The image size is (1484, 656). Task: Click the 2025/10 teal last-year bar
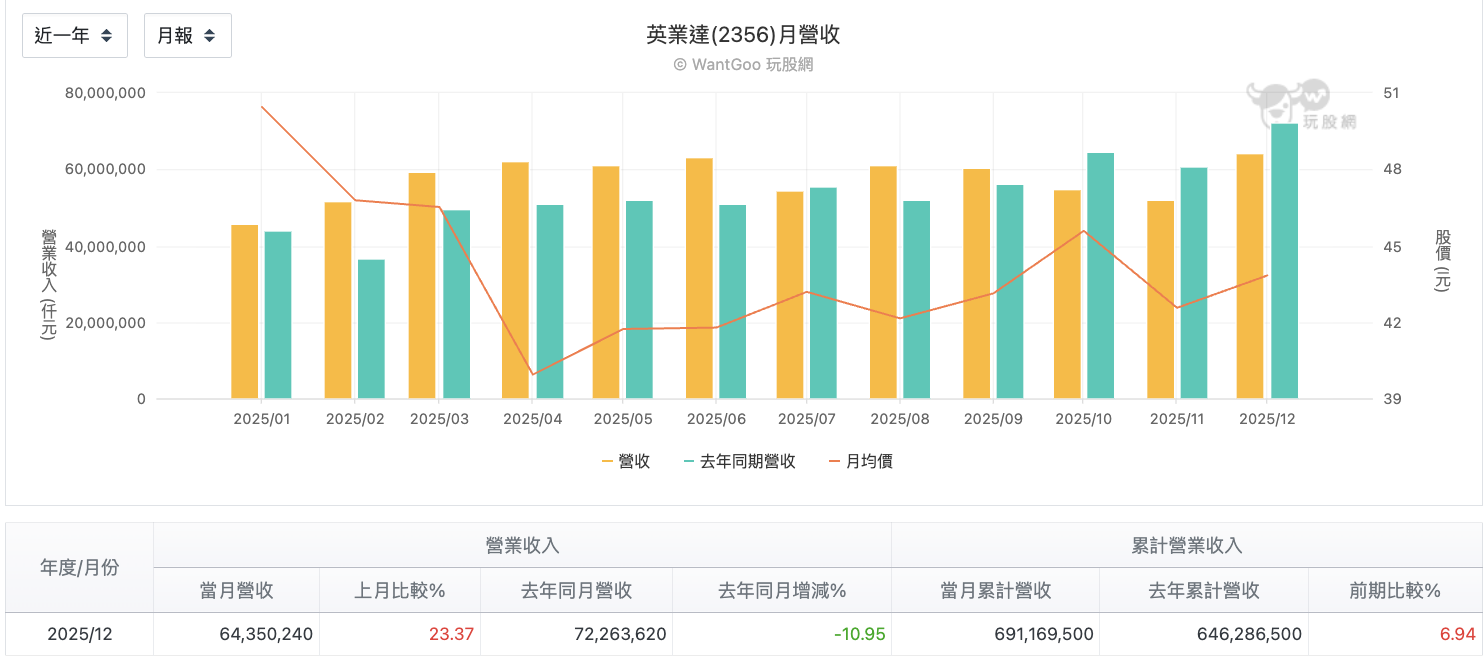click(x=1100, y=276)
